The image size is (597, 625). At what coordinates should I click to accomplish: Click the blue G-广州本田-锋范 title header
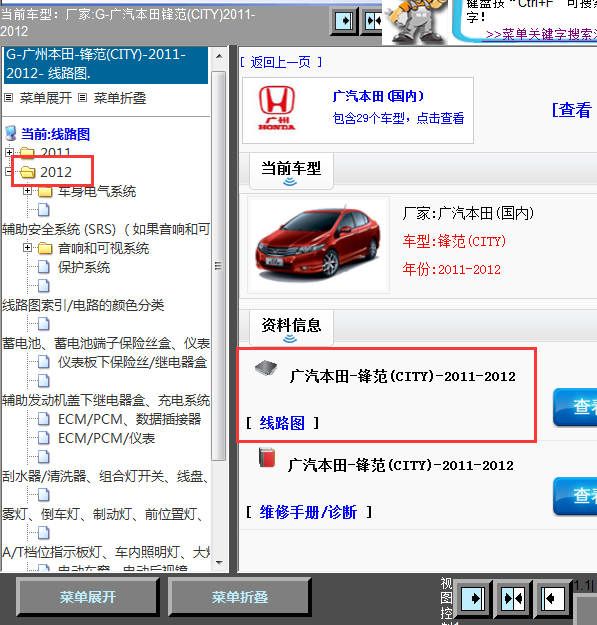(106, 64)
